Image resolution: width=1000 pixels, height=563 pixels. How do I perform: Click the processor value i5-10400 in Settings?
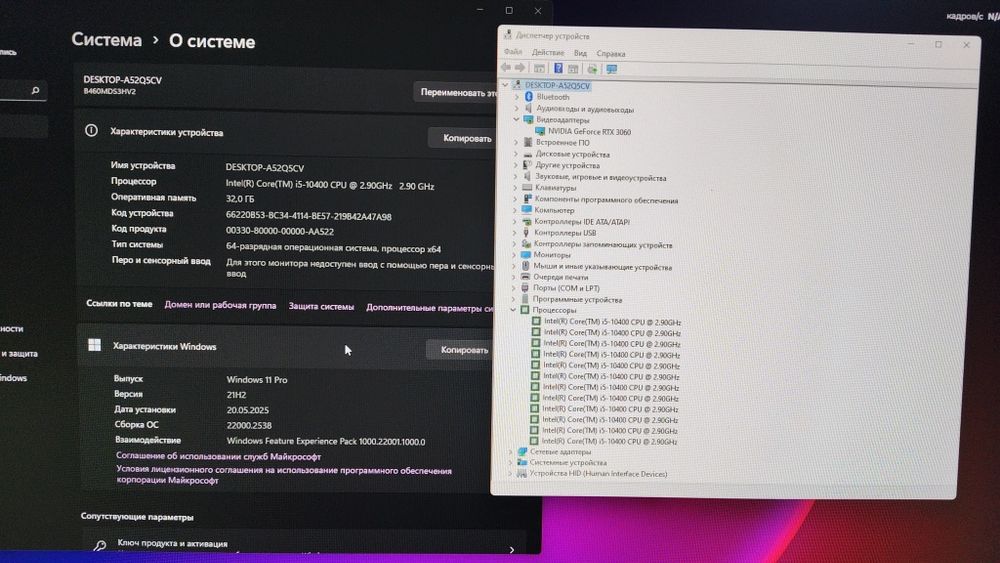point(330,186)
